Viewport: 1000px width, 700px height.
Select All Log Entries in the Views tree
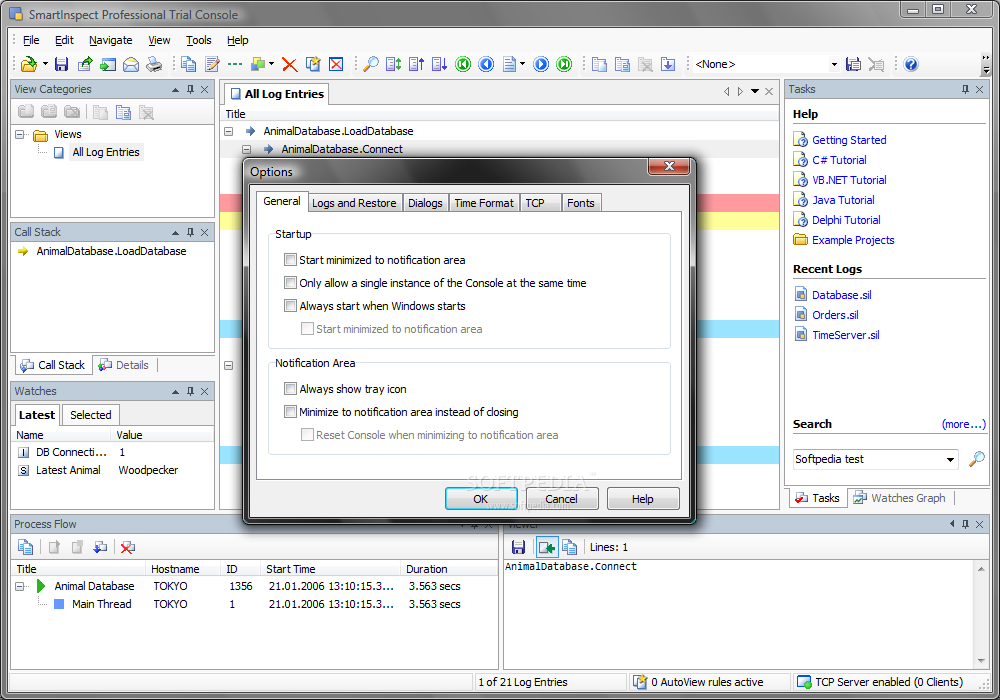pos(105,152)
